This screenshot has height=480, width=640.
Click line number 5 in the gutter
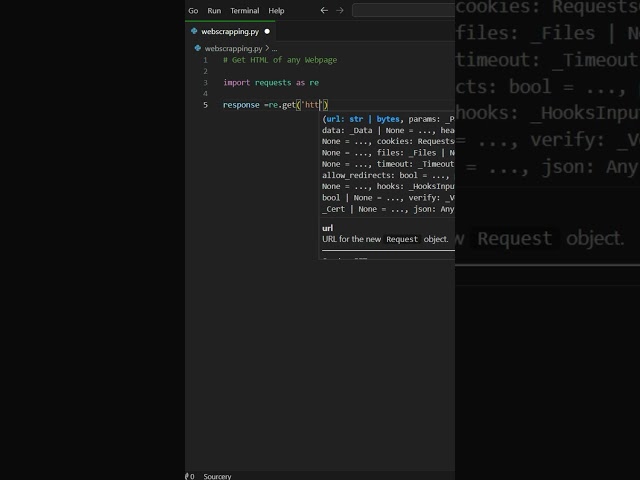pyautogui.click(x=205, y=105)
